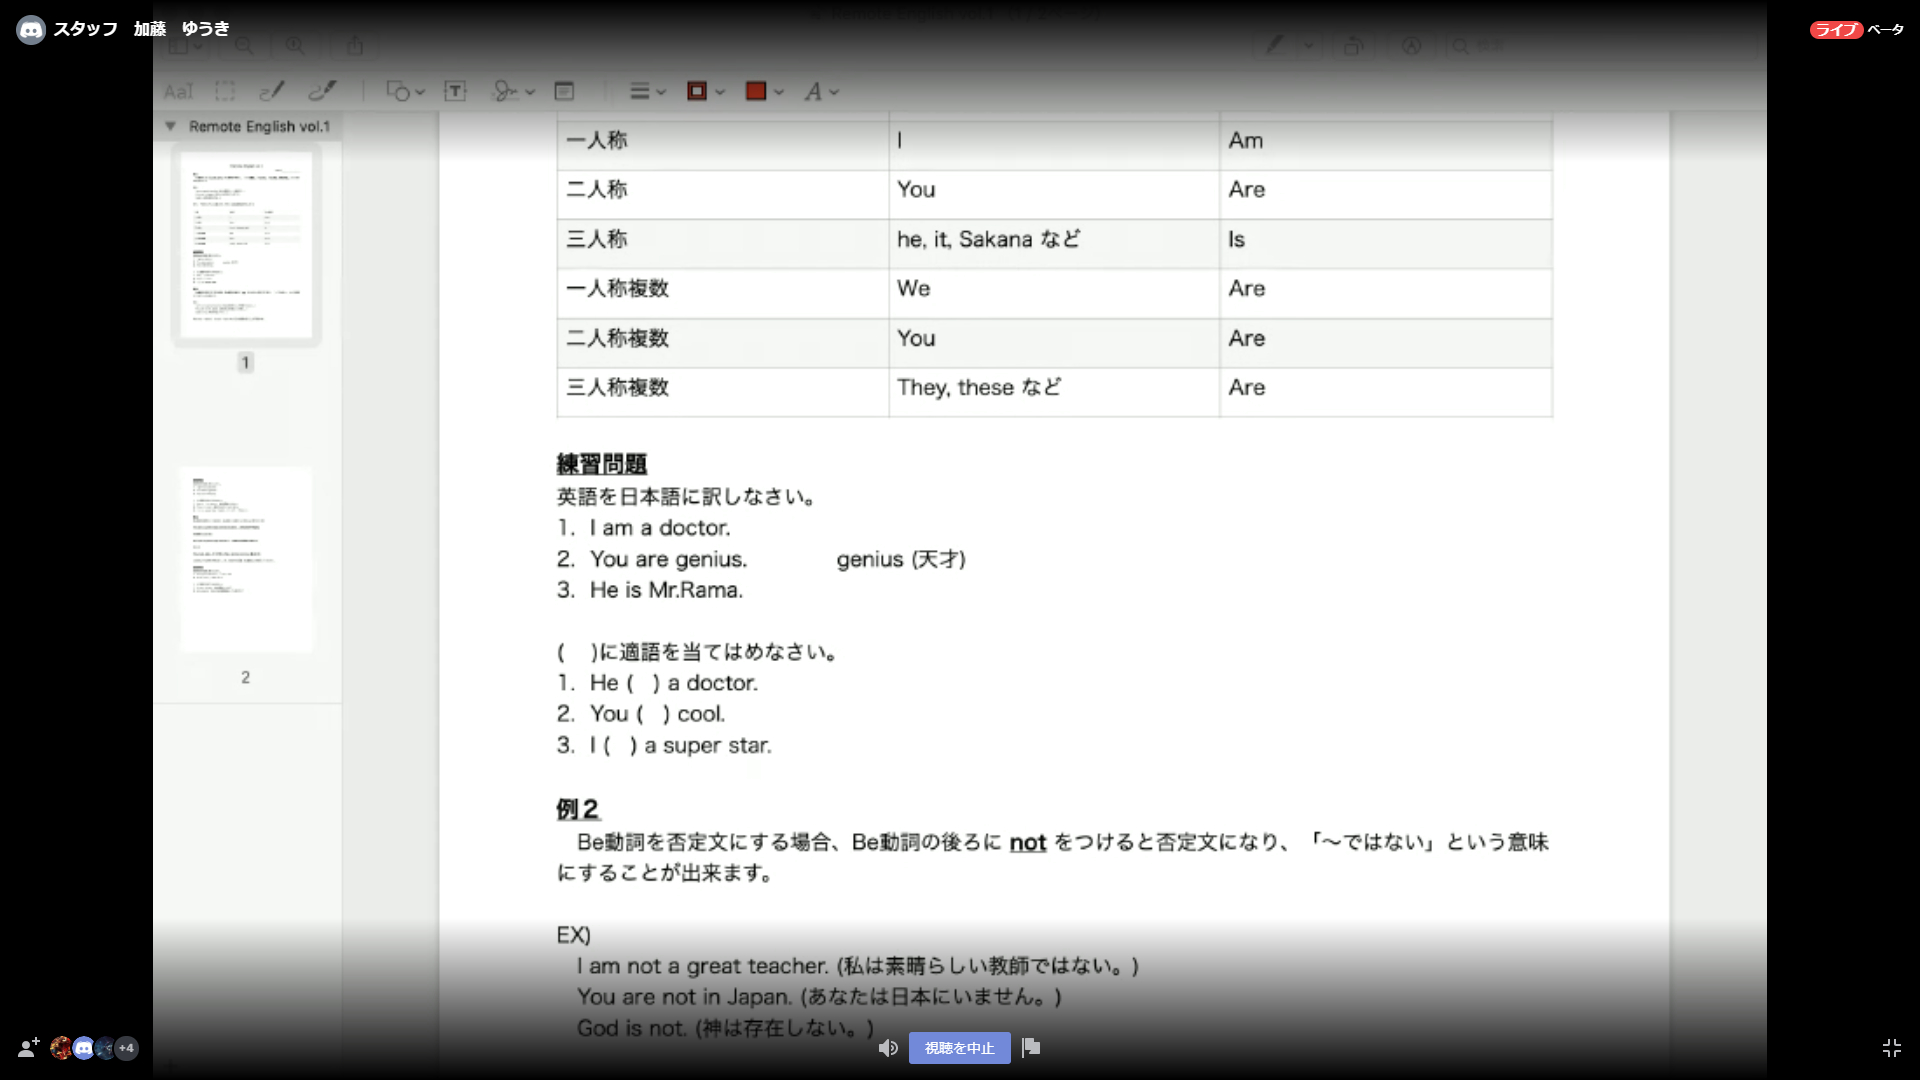Choose the Draw pen tool

point(322,92)
